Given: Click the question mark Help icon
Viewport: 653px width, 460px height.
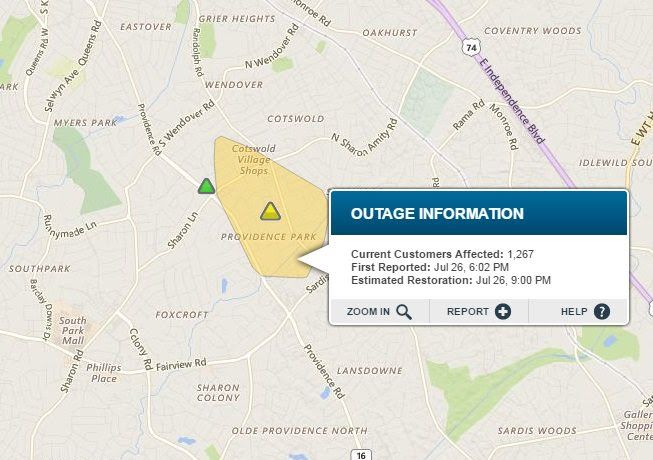Looking at the screenshot, I should (602, 312).
